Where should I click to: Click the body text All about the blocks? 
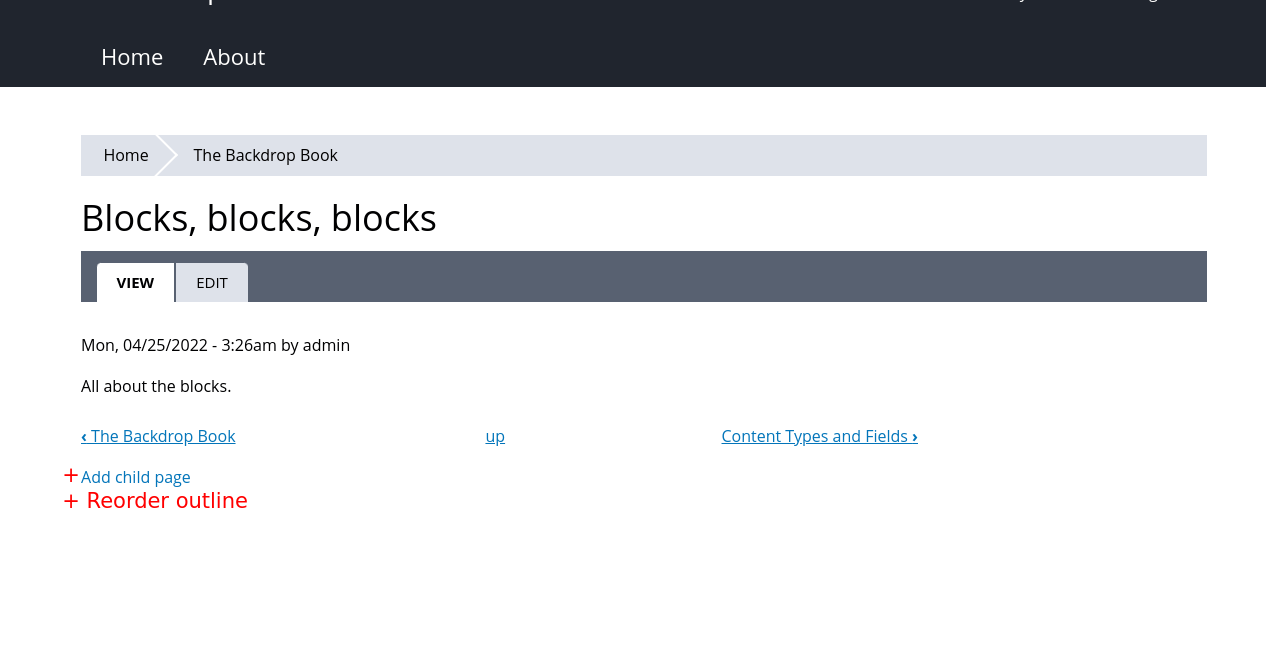tap(155, 384)
